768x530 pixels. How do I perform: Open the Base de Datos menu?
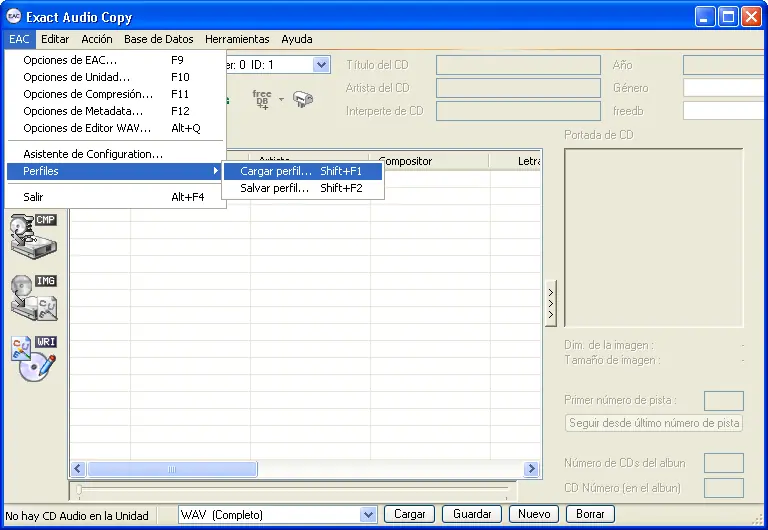pyautogui.click(x=159, y=39)
